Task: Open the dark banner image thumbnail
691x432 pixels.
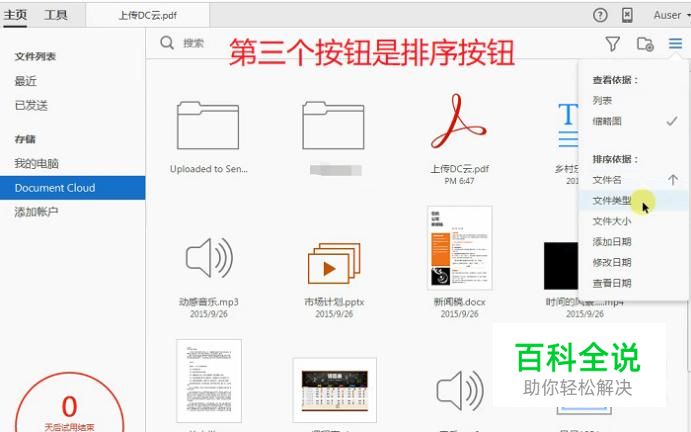Action: pyautogui.click(x=334, y=391)
